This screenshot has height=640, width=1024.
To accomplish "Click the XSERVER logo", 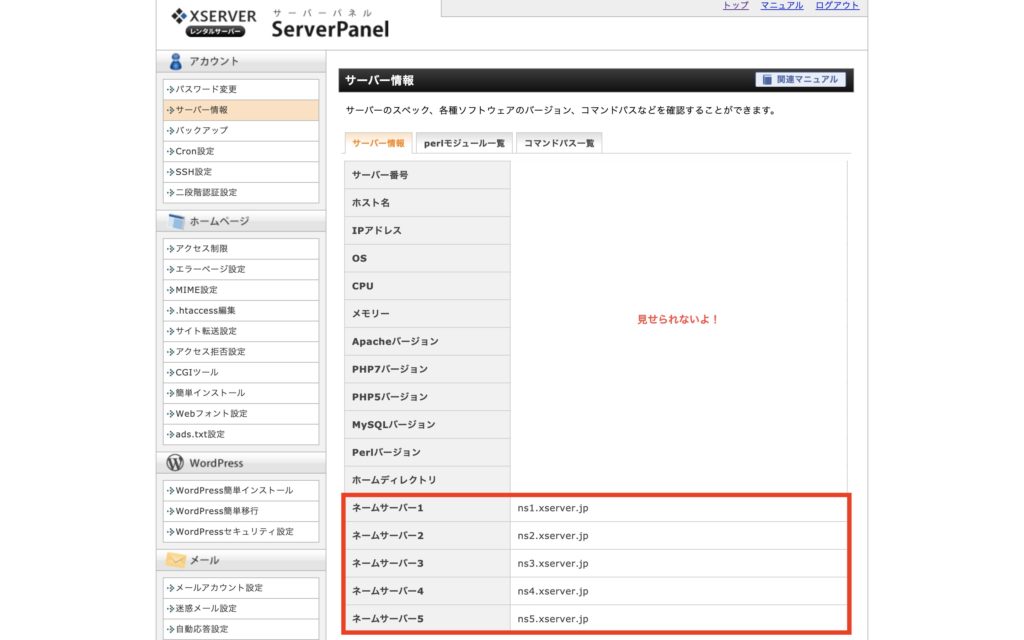I will click(x=214, y=22).
